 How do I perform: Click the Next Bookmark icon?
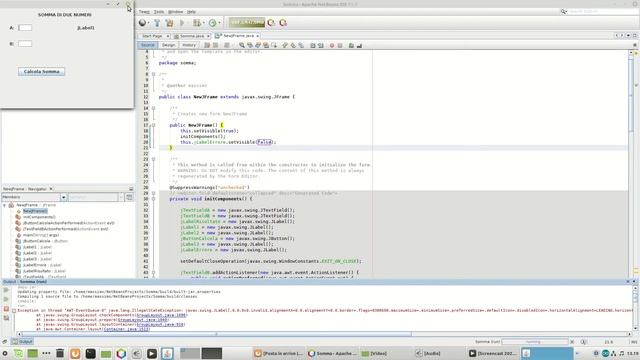point(293,45)
